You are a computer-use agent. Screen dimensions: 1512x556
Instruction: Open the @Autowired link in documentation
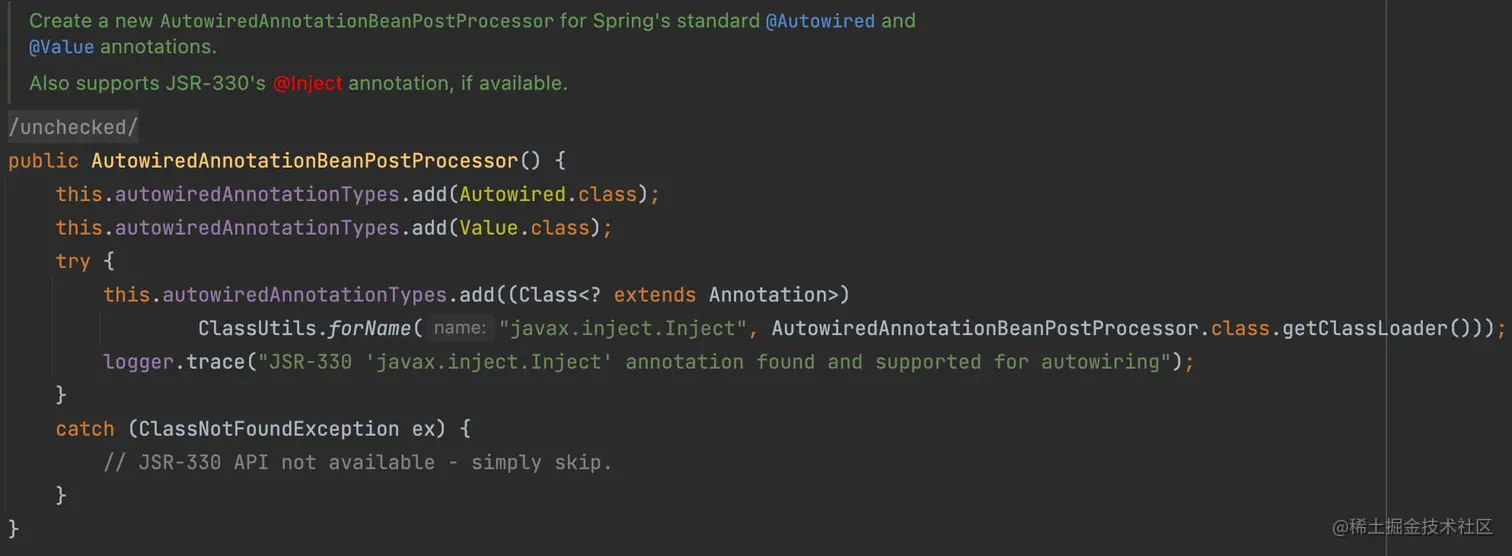820,20
